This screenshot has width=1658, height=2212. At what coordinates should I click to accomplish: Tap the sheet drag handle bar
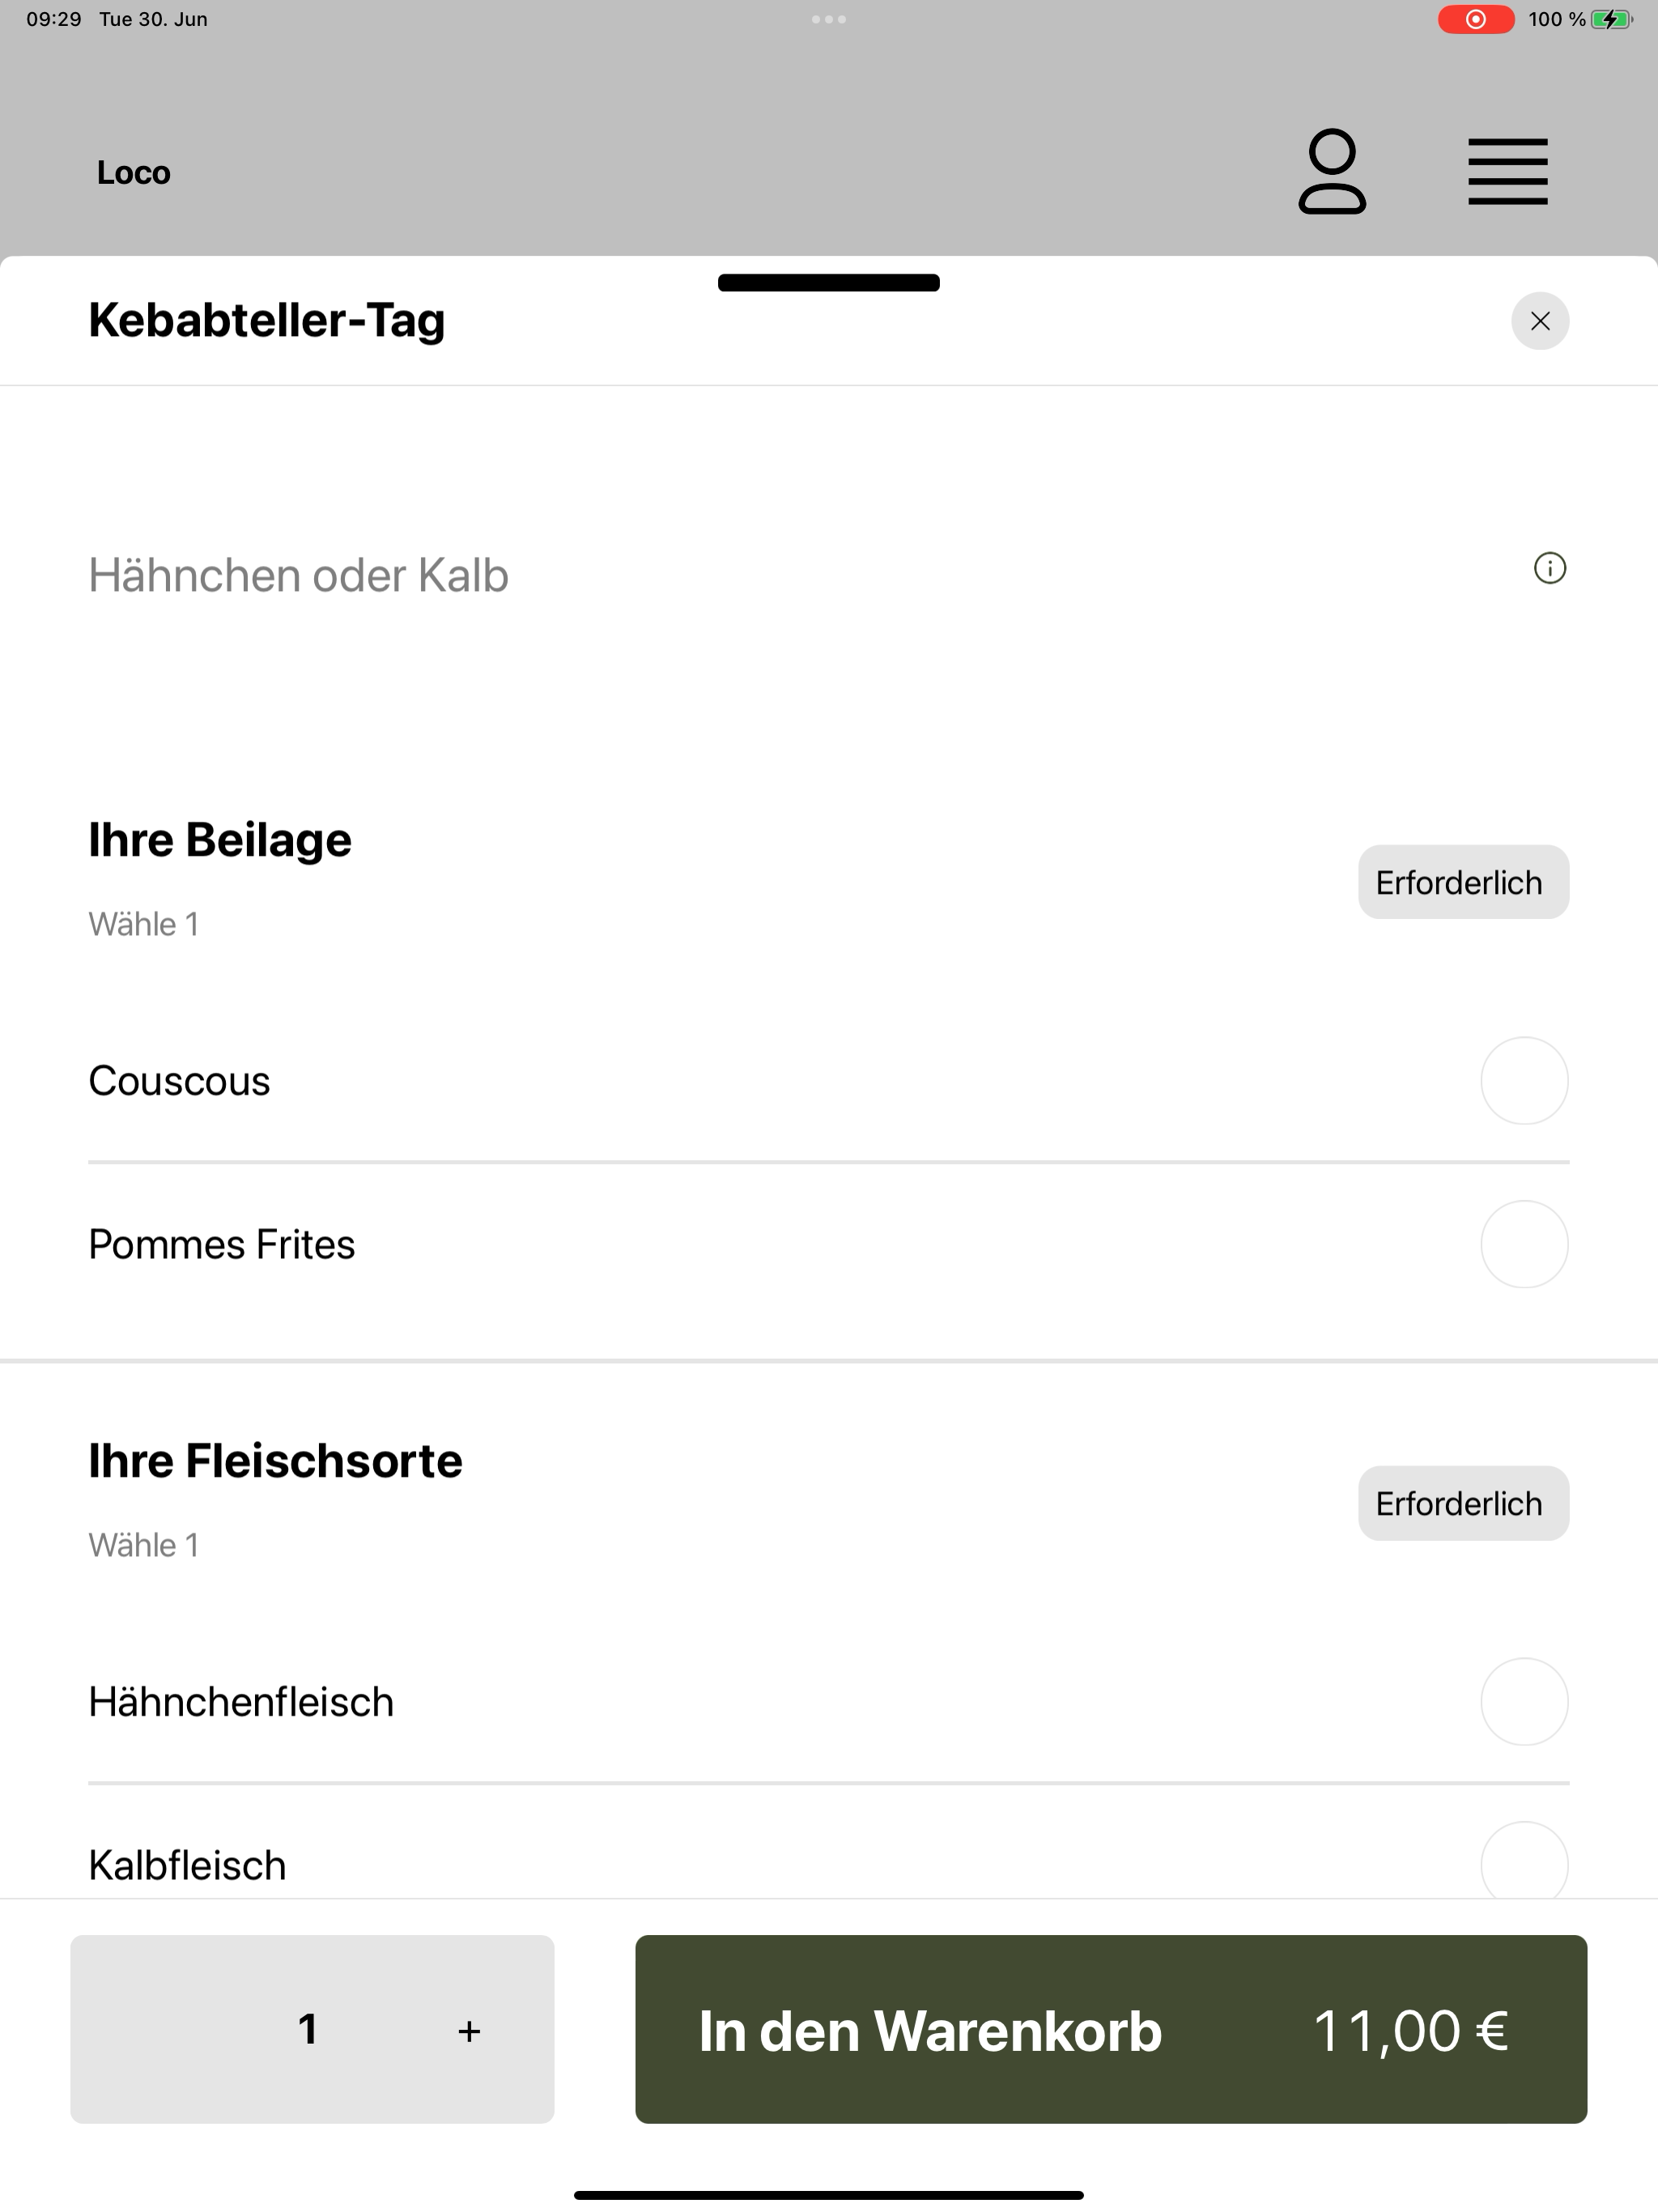(829, 282)
